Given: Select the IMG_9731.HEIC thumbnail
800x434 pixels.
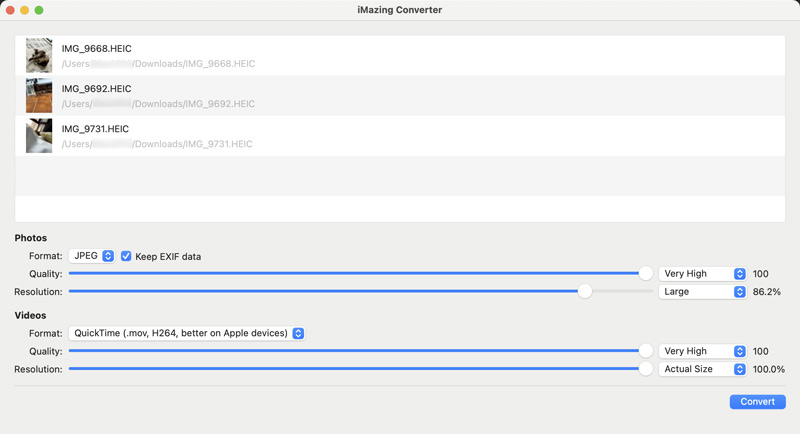Looking at the screenshot, I should tap(39, 136).
